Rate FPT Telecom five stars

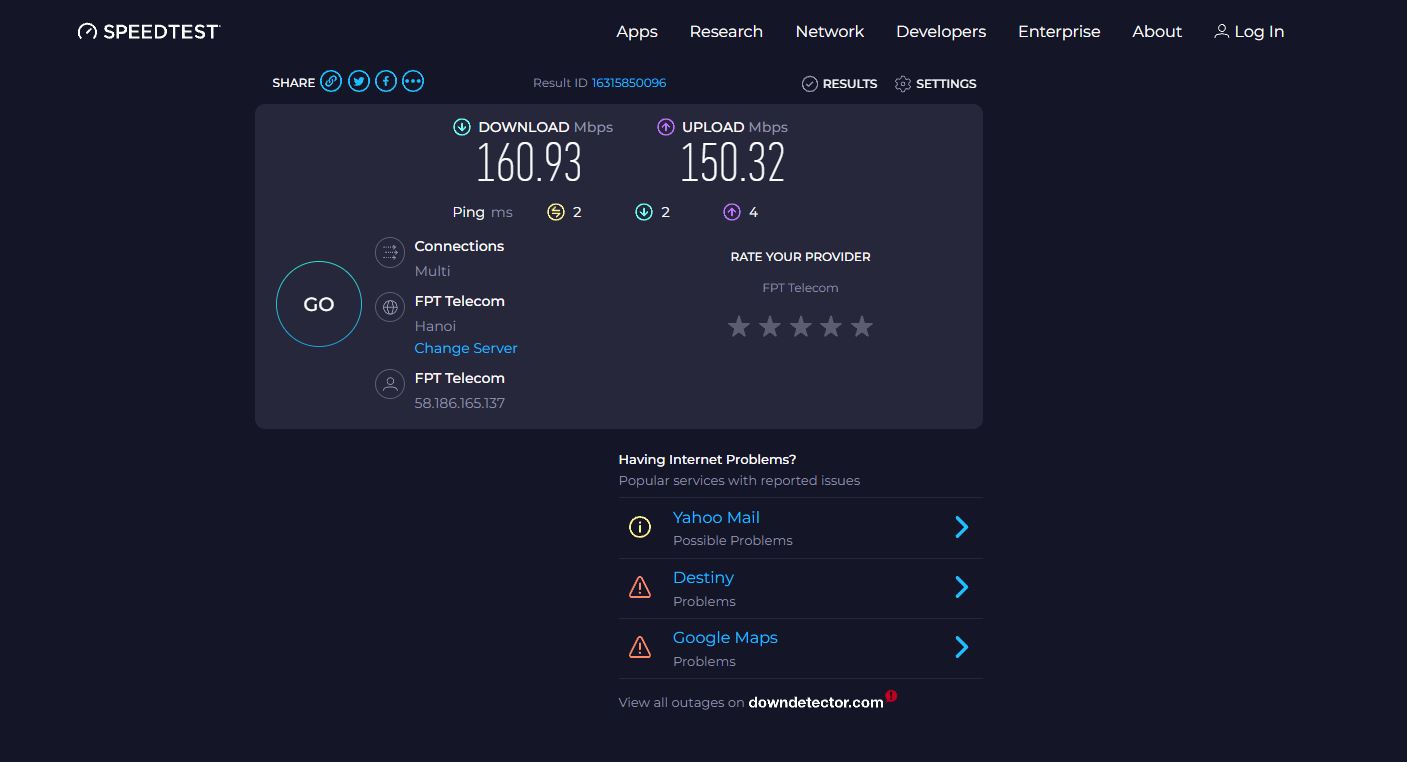862,327
